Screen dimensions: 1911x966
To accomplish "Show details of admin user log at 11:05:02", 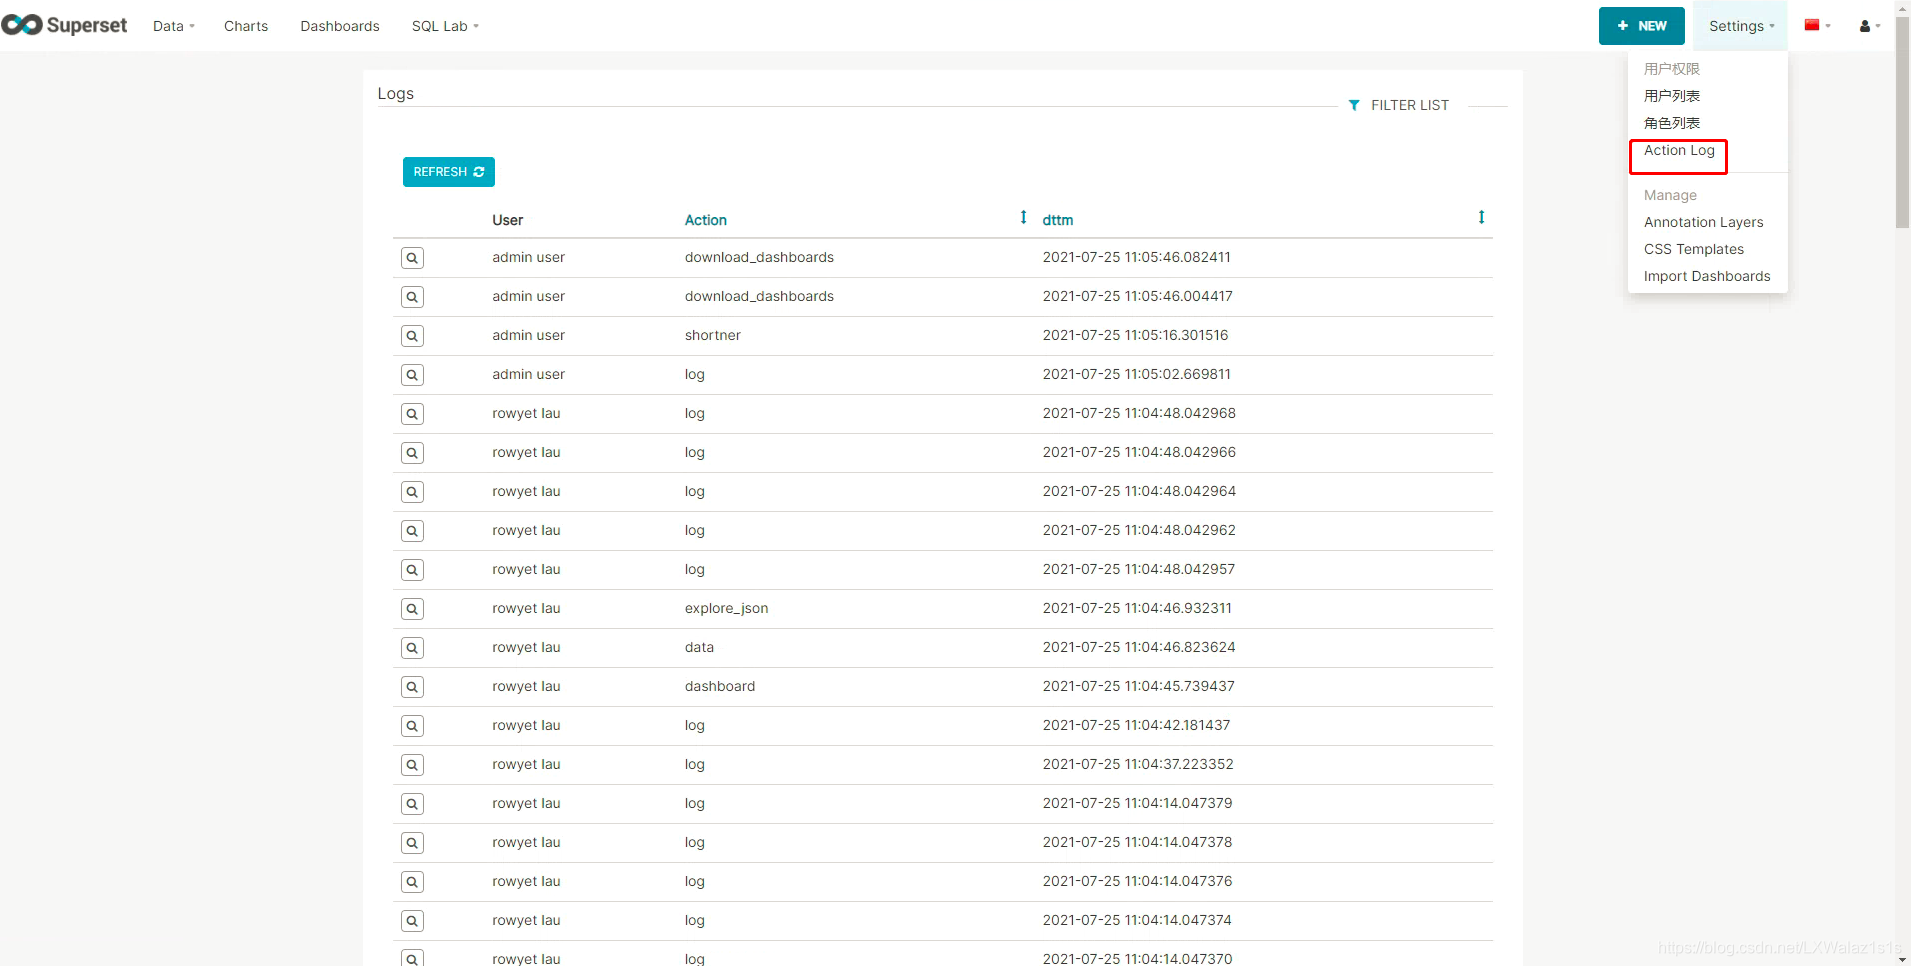I will coord(412,375).
